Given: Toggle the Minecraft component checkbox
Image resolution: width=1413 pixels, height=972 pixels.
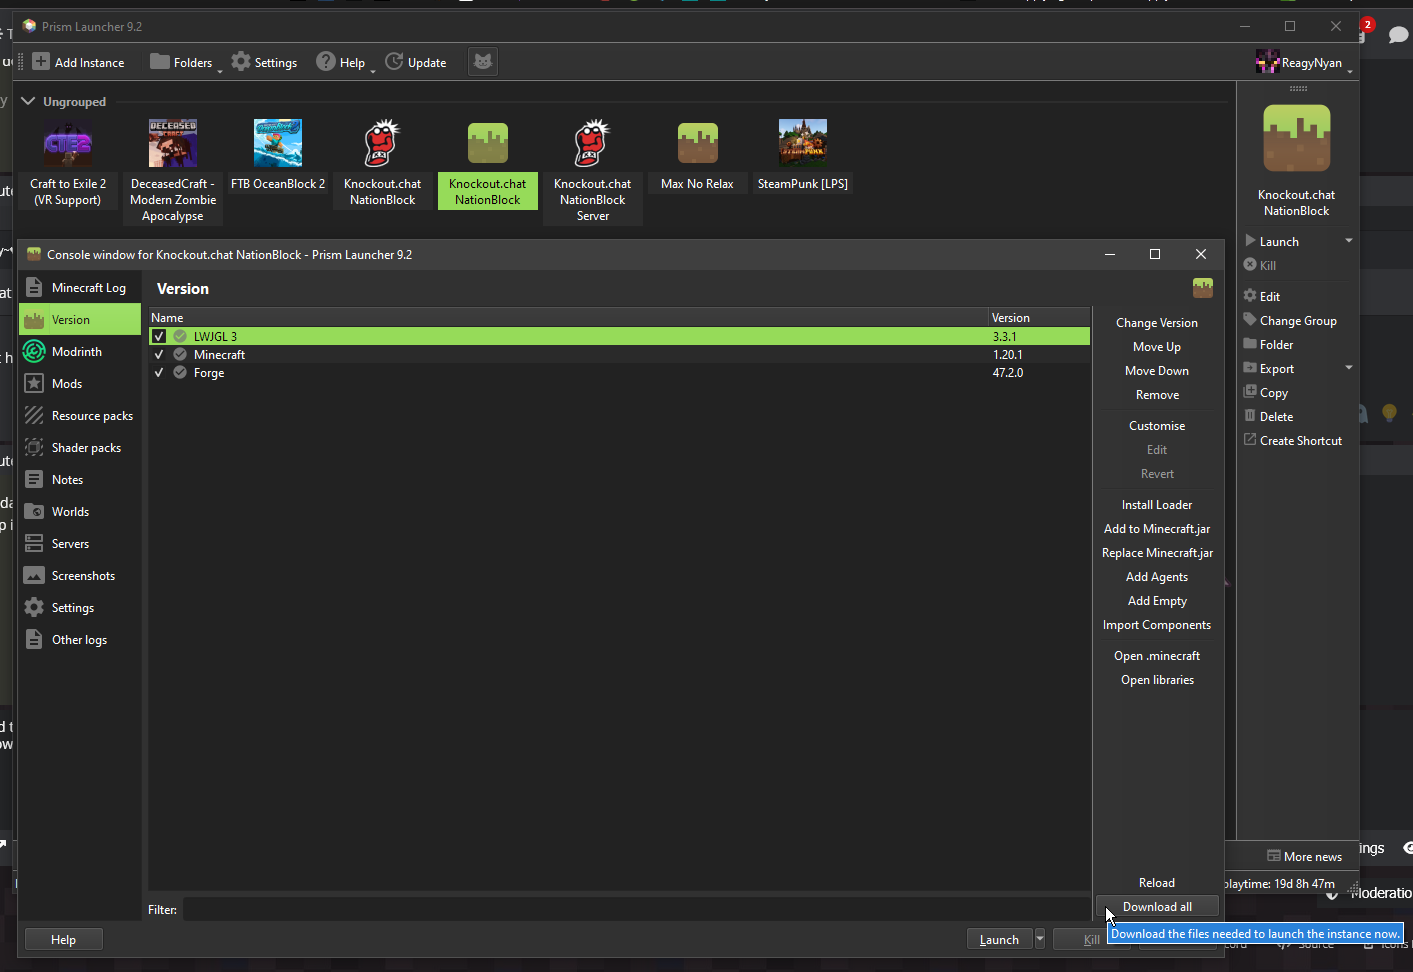Looking at the screenshot, I should (159, 354).
